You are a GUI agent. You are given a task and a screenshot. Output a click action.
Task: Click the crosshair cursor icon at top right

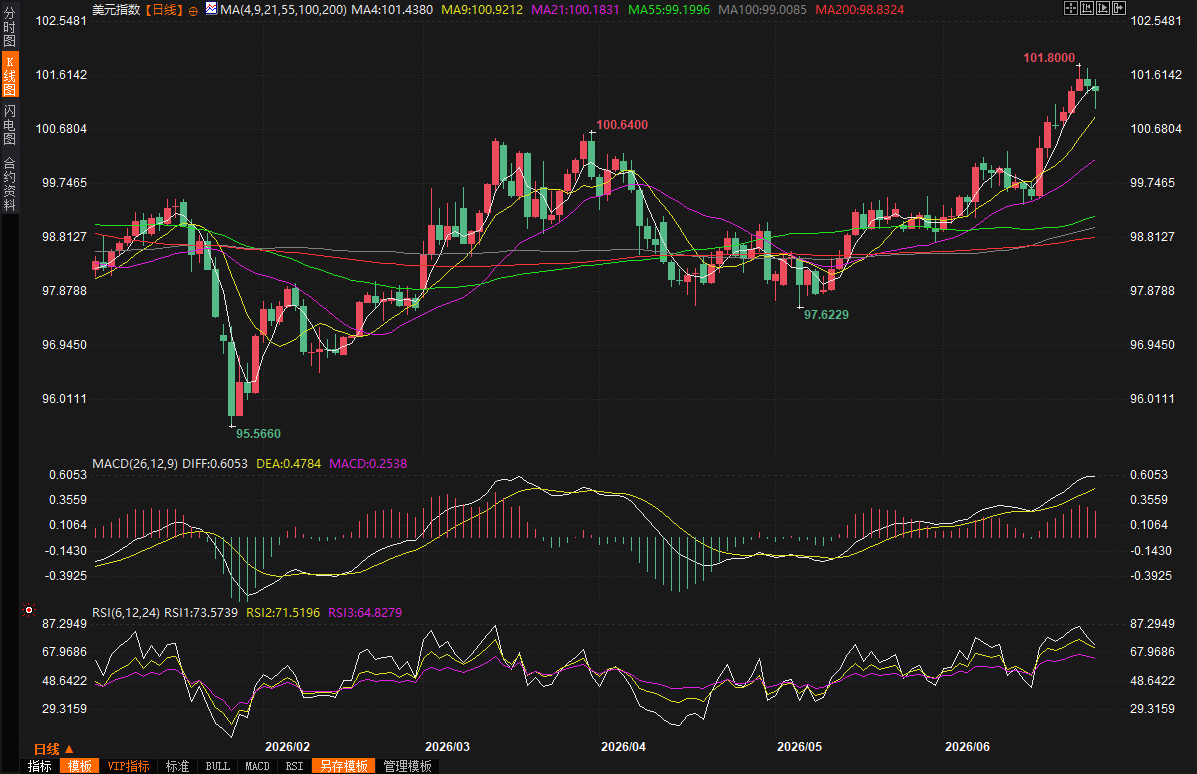coord(1071,8)
